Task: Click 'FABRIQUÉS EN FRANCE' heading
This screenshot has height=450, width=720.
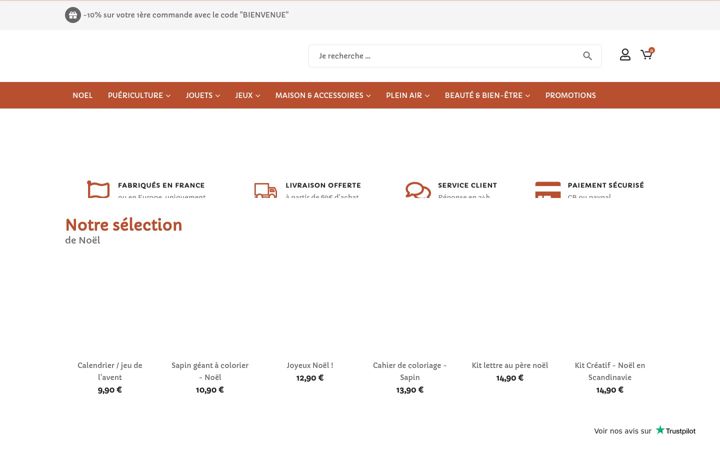Action: pyautogui.click(x=161, y=186)
